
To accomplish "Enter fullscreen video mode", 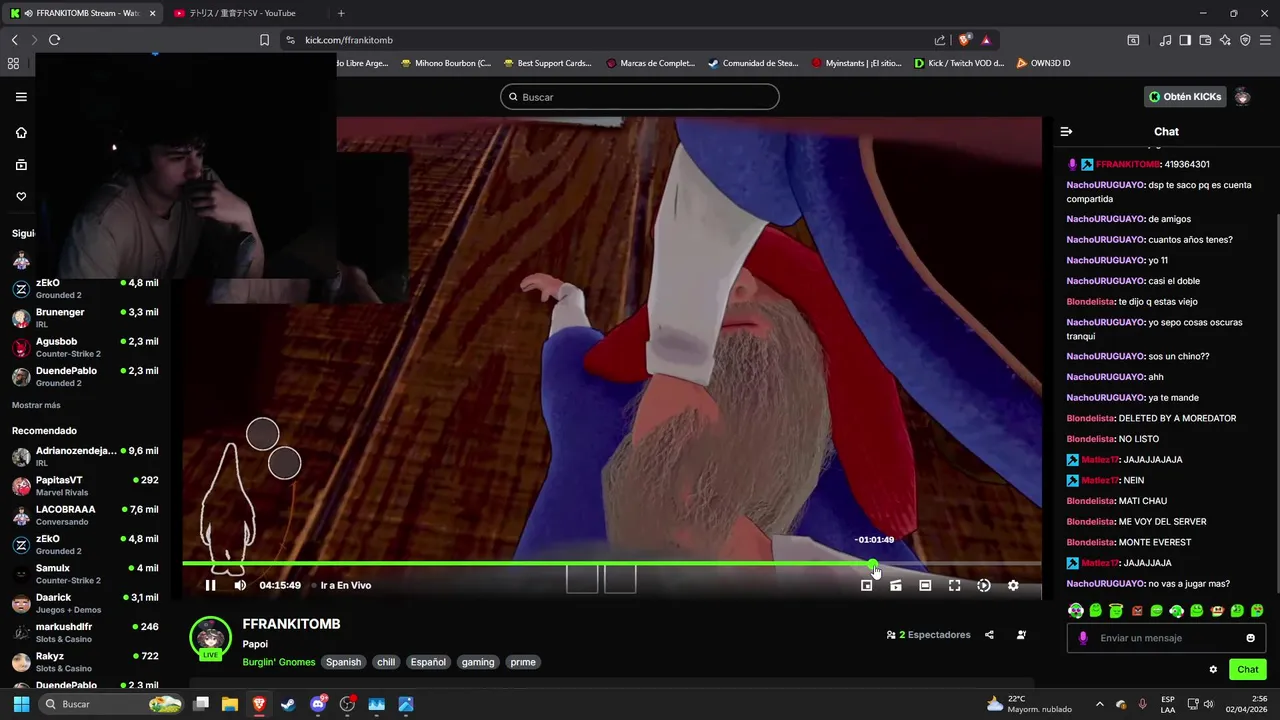I will click(955, 585).
